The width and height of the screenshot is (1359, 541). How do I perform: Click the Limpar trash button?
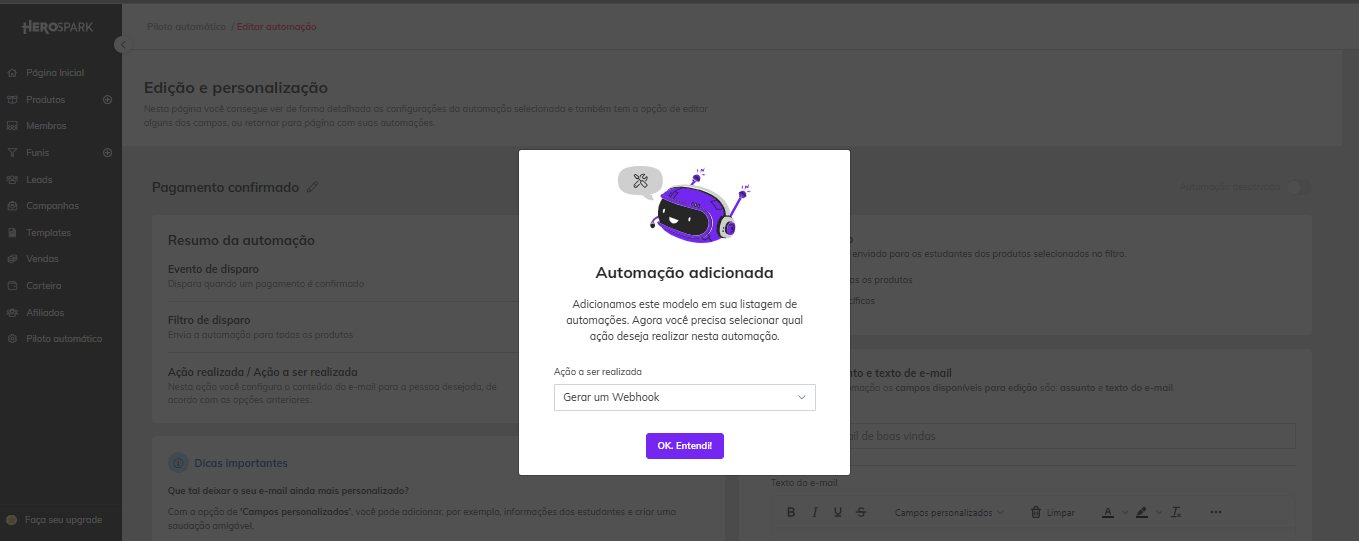click(1052, 512)
